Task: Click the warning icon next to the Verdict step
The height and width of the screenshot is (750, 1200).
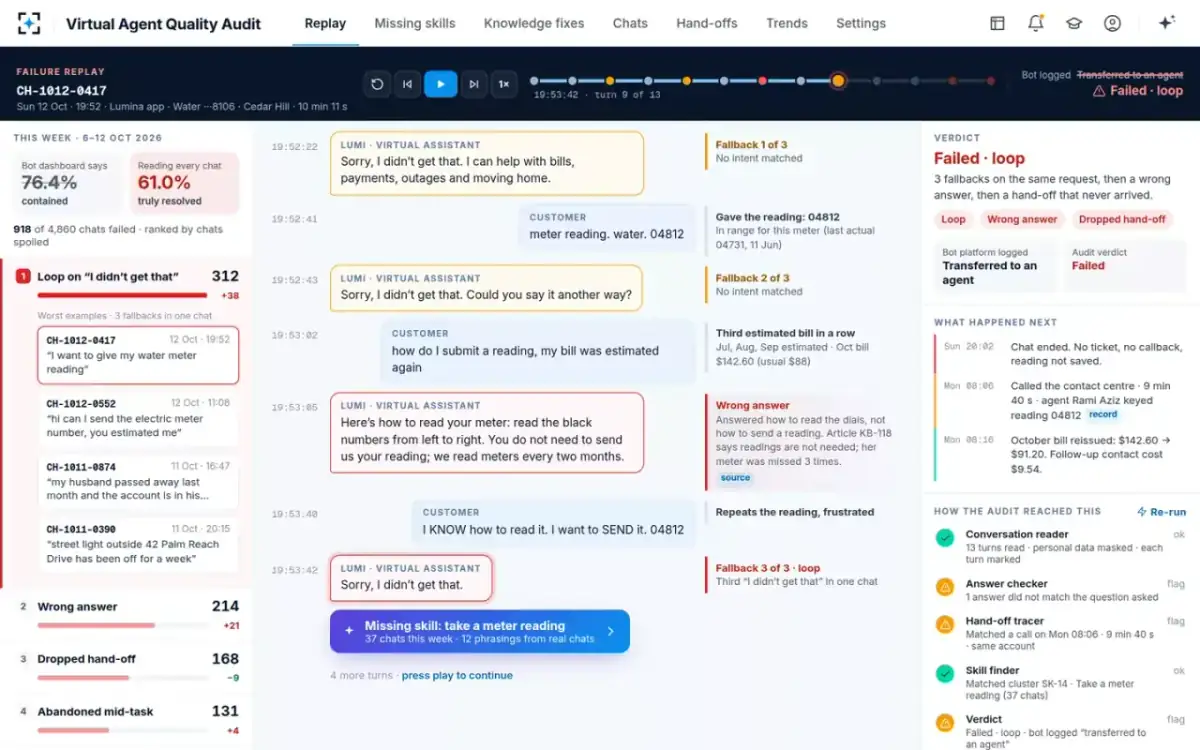Action: click(944, 722)
